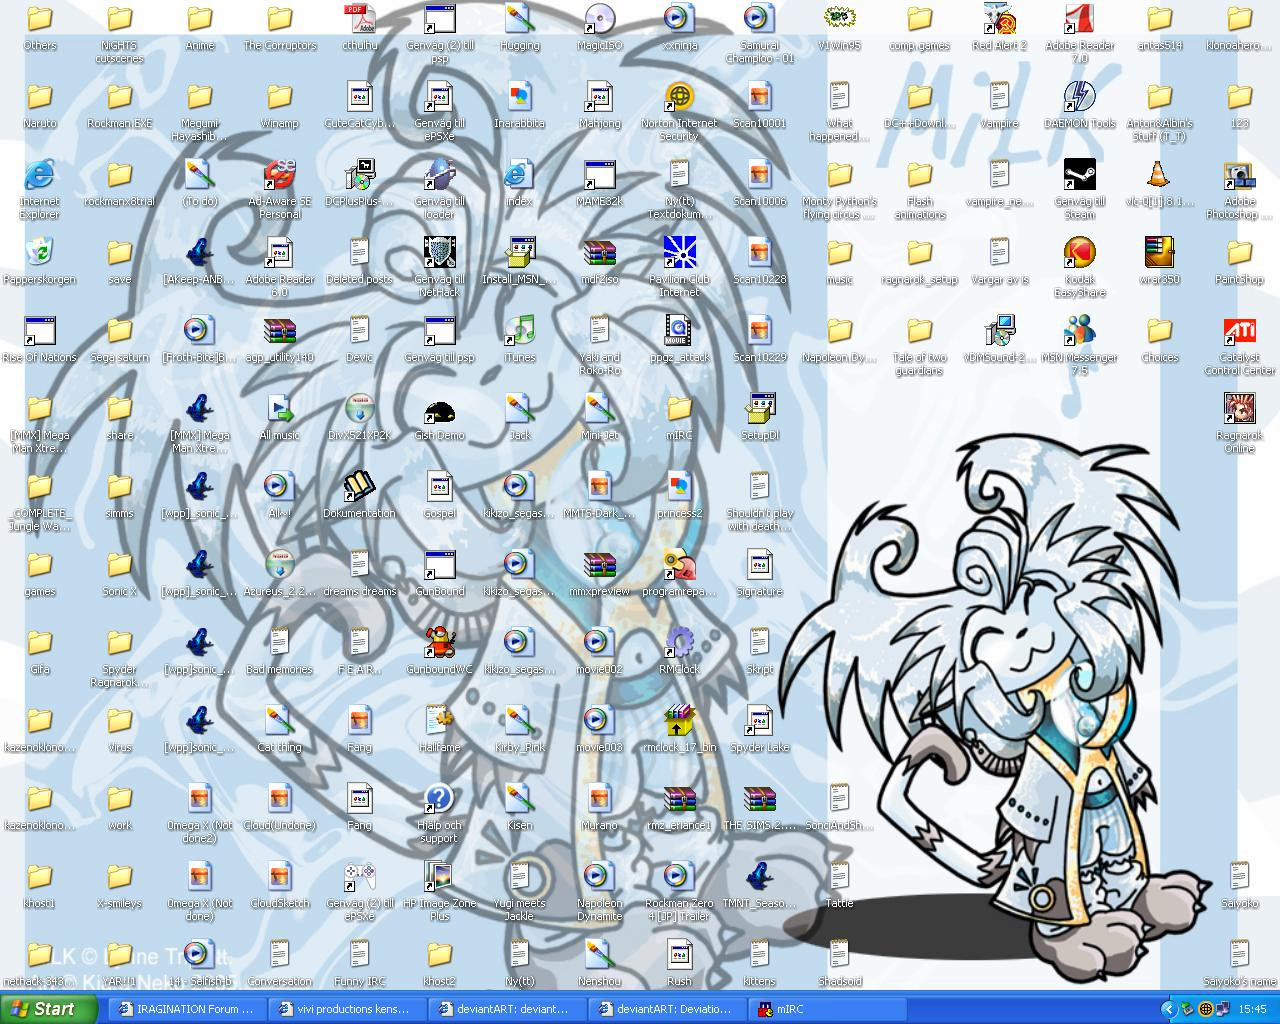Select the Red Alert 2 icon
1280x1024 pixels.
click(999, 19)
